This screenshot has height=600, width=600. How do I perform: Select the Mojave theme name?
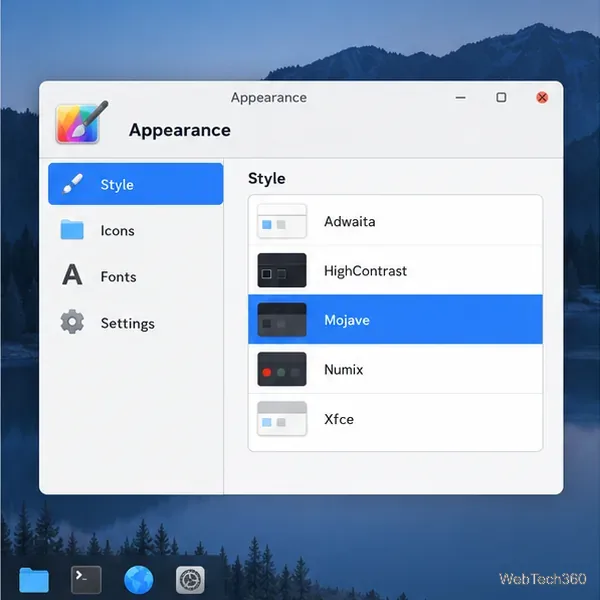click(x=347, y=320)
